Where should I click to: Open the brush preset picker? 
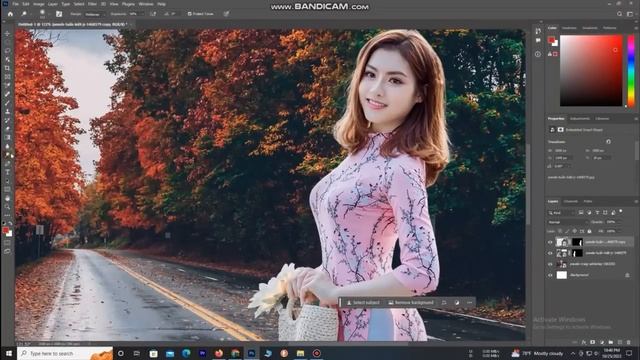tap(42, 14)
